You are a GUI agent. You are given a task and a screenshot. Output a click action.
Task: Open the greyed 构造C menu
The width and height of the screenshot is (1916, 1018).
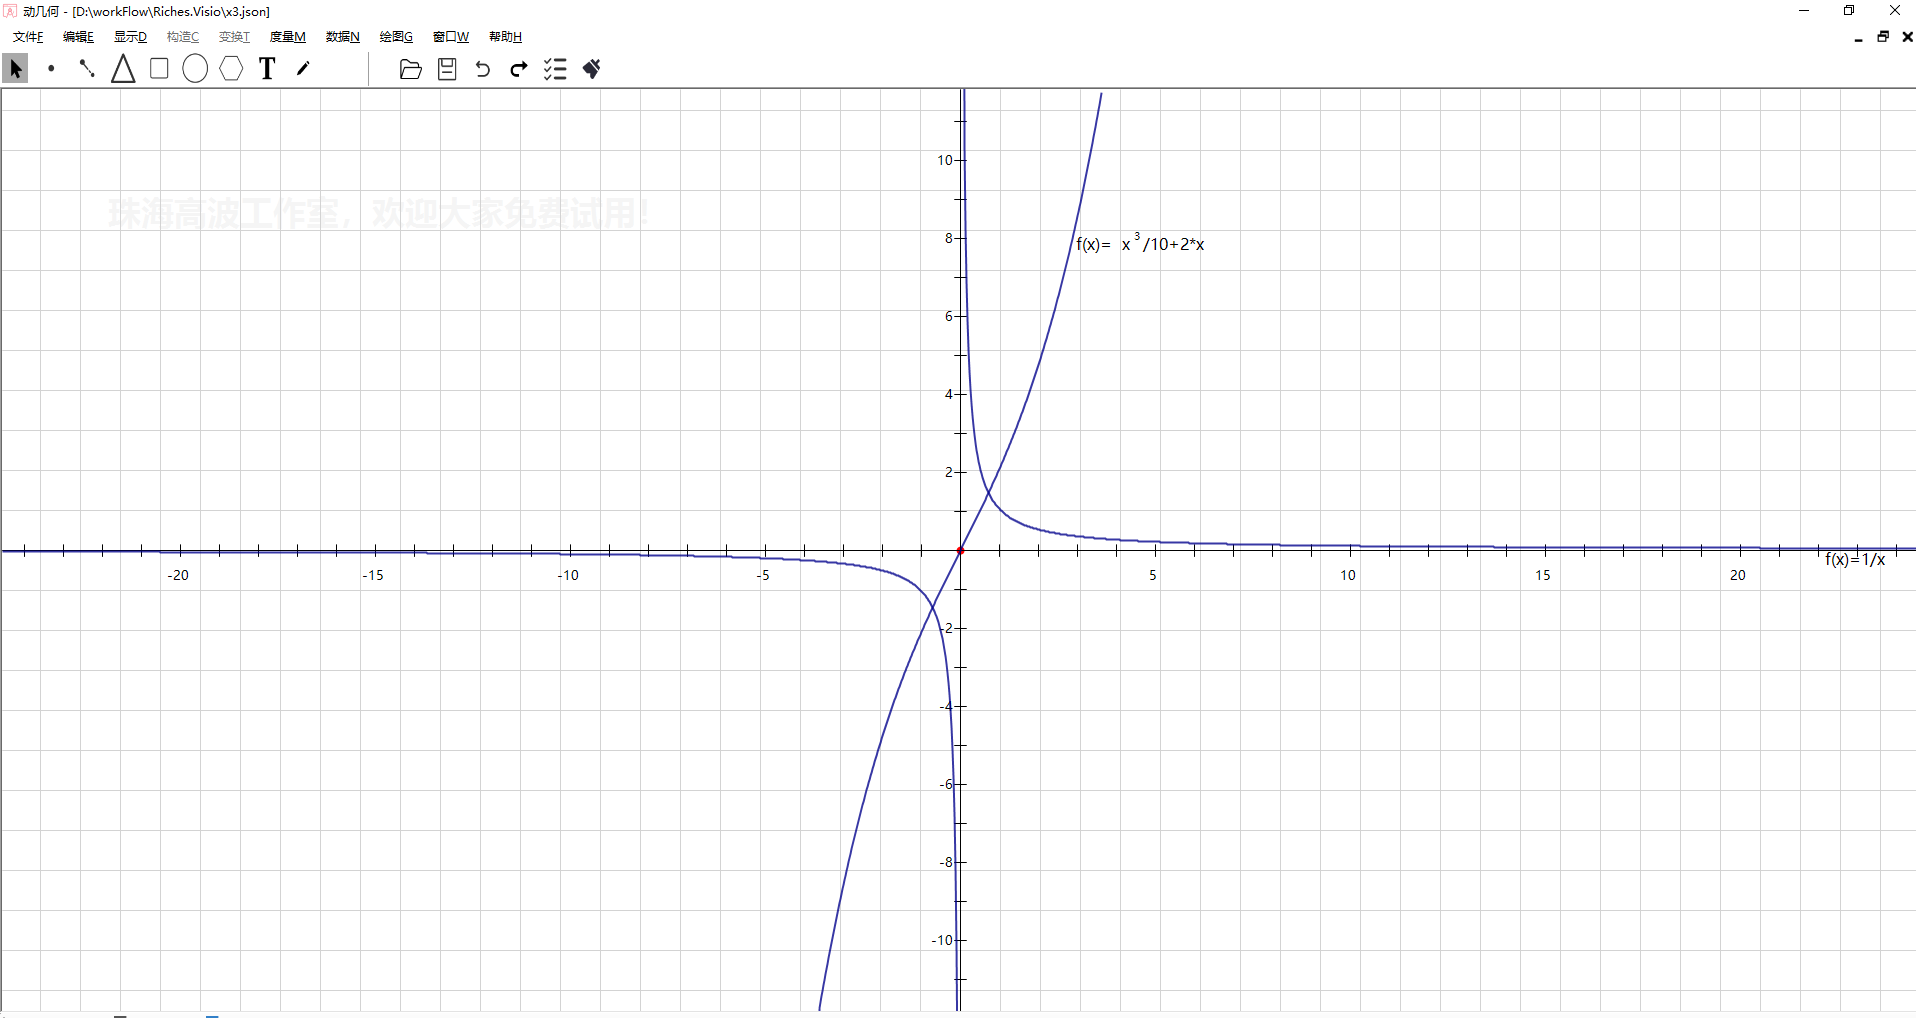(x=183, y=37)
